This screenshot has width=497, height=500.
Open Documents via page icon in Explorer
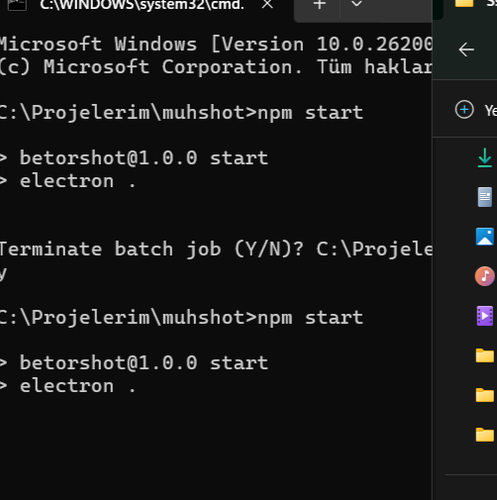[x=485, y=197]
